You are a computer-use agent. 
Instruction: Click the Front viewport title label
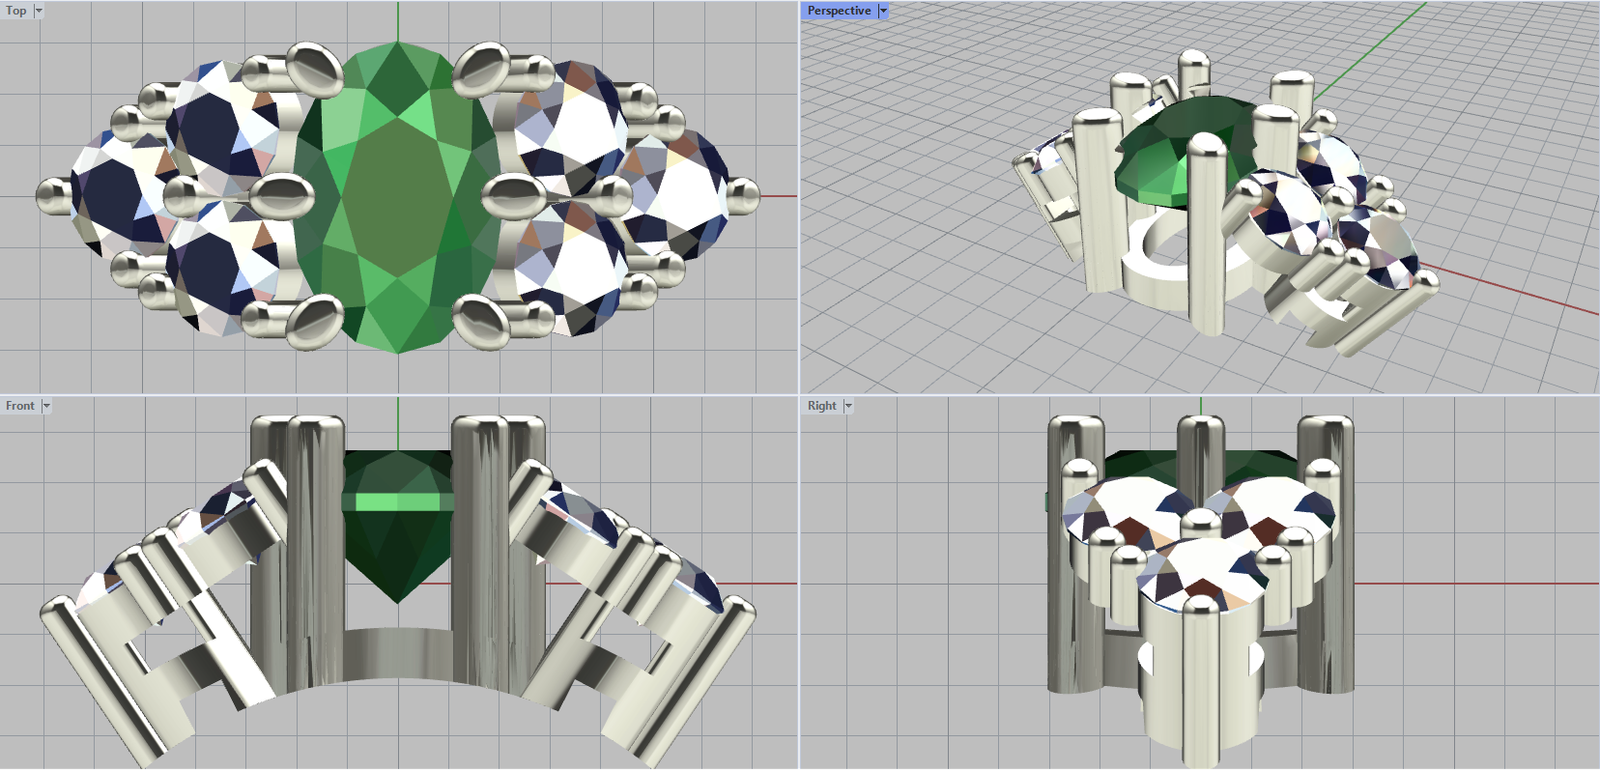20,406
